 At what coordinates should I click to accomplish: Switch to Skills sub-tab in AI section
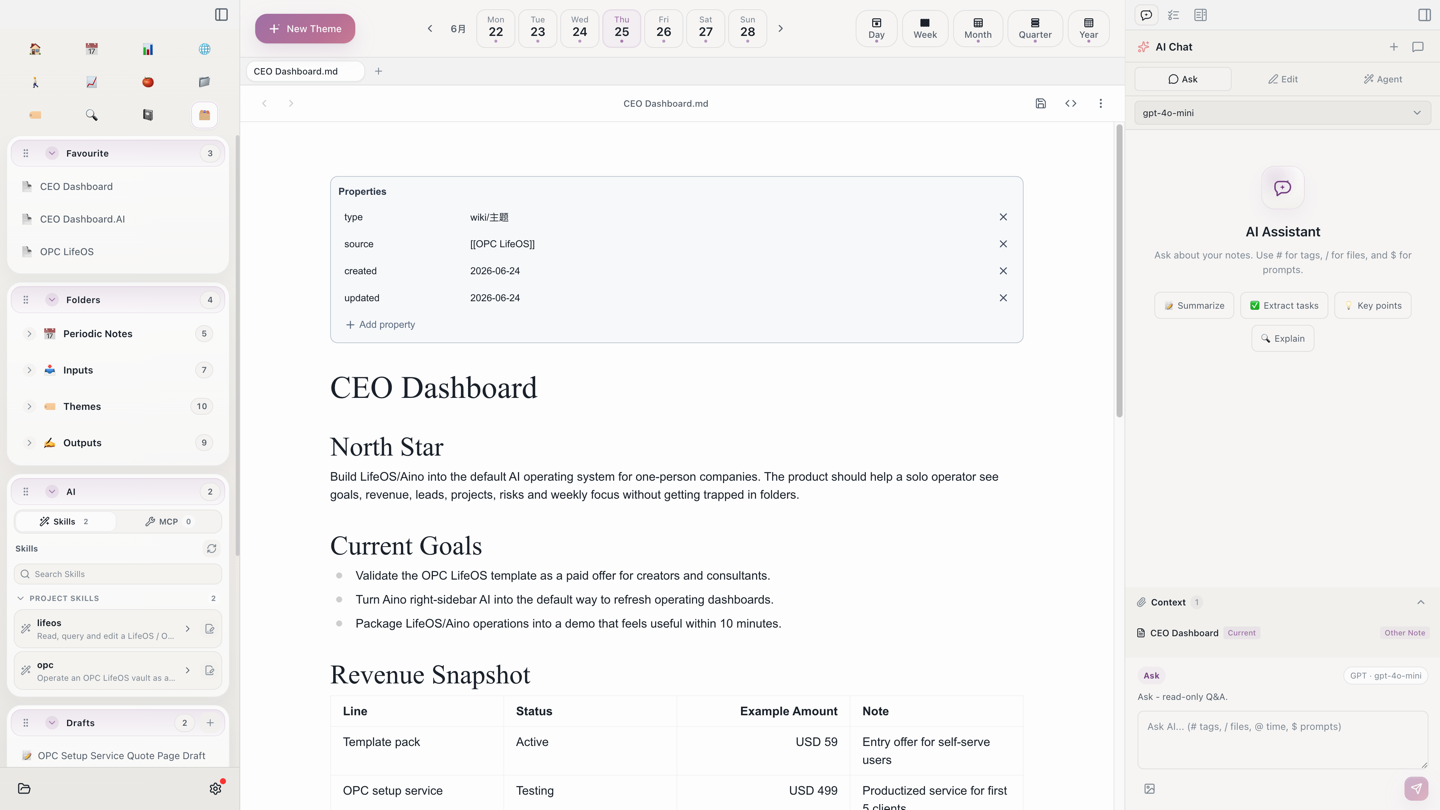pyautogui.click(x=65, y=522)
